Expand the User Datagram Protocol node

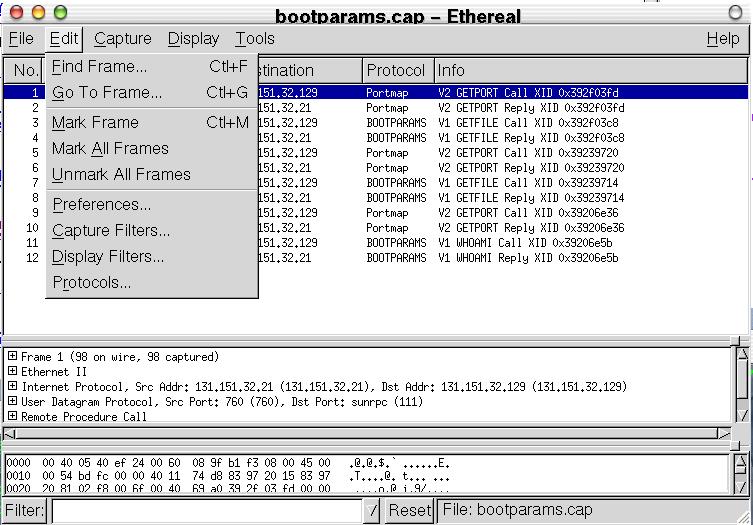coord(12,401)
